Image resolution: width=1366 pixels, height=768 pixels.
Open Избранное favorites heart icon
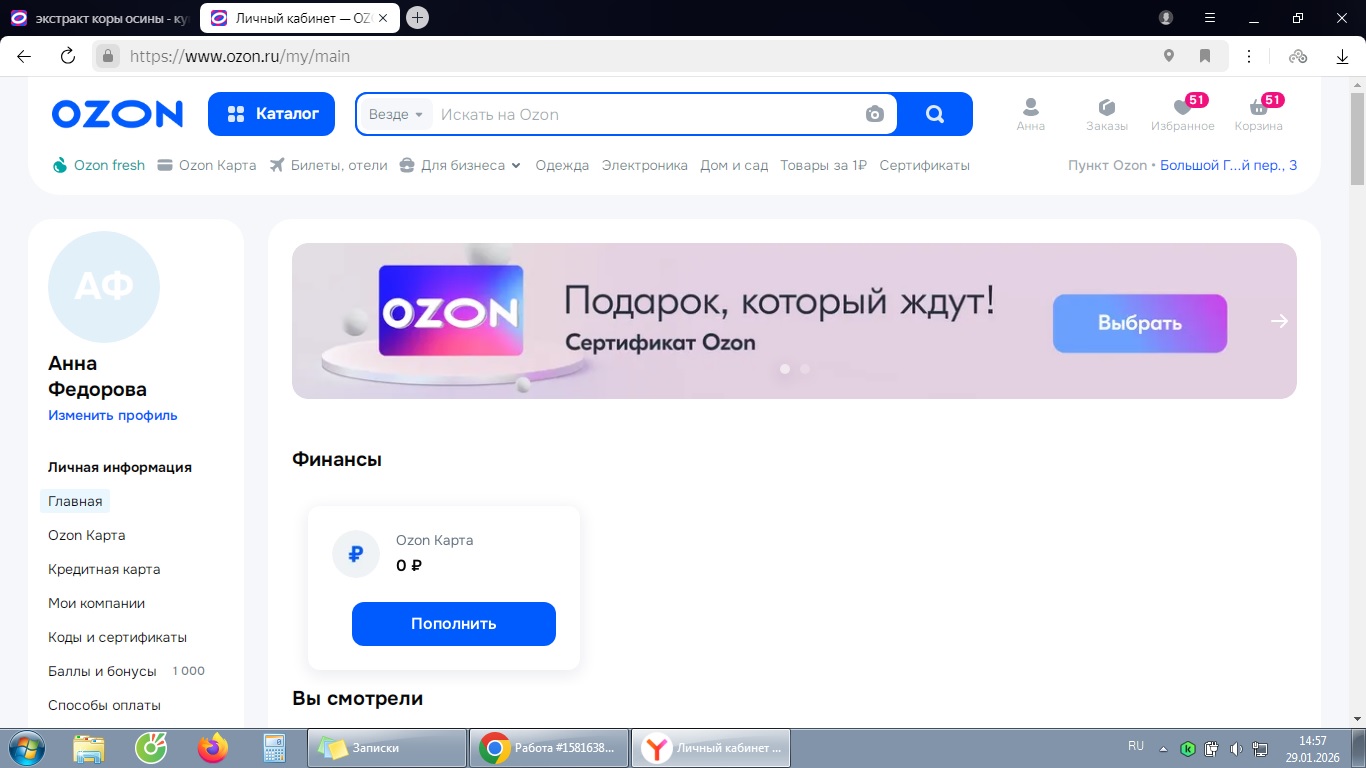(x=1183, y=114)
